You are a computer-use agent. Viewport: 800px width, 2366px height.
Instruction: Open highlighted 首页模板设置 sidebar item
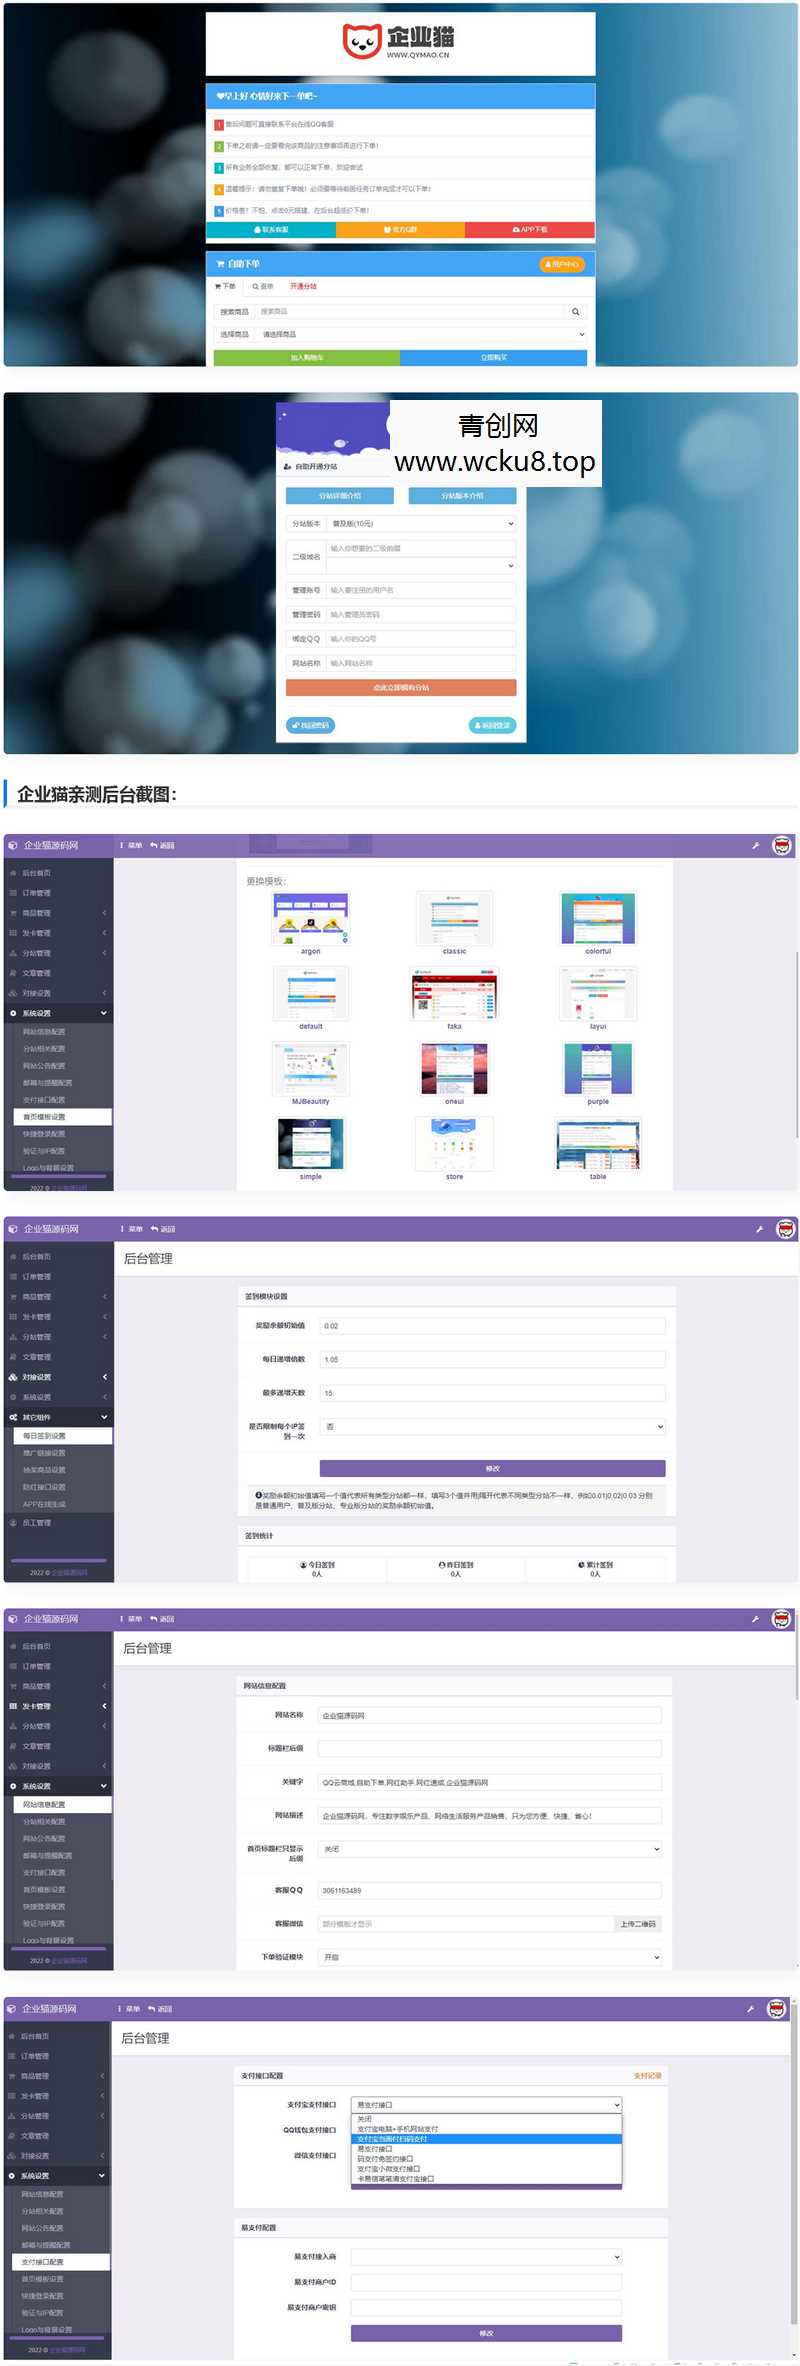coord(62,1117)
